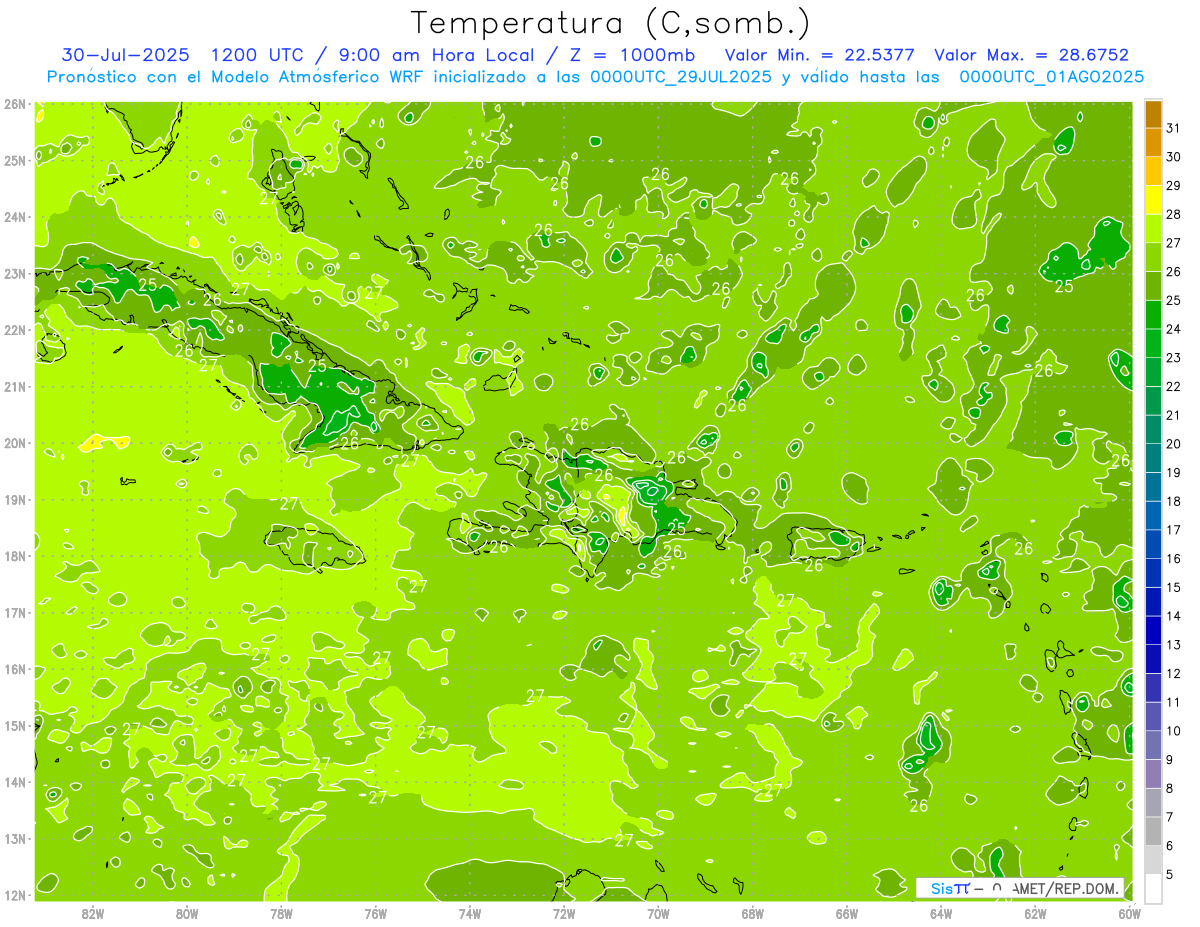
Task: Click the brown swatch above 31 in legend
Action: coord(1153,114)
